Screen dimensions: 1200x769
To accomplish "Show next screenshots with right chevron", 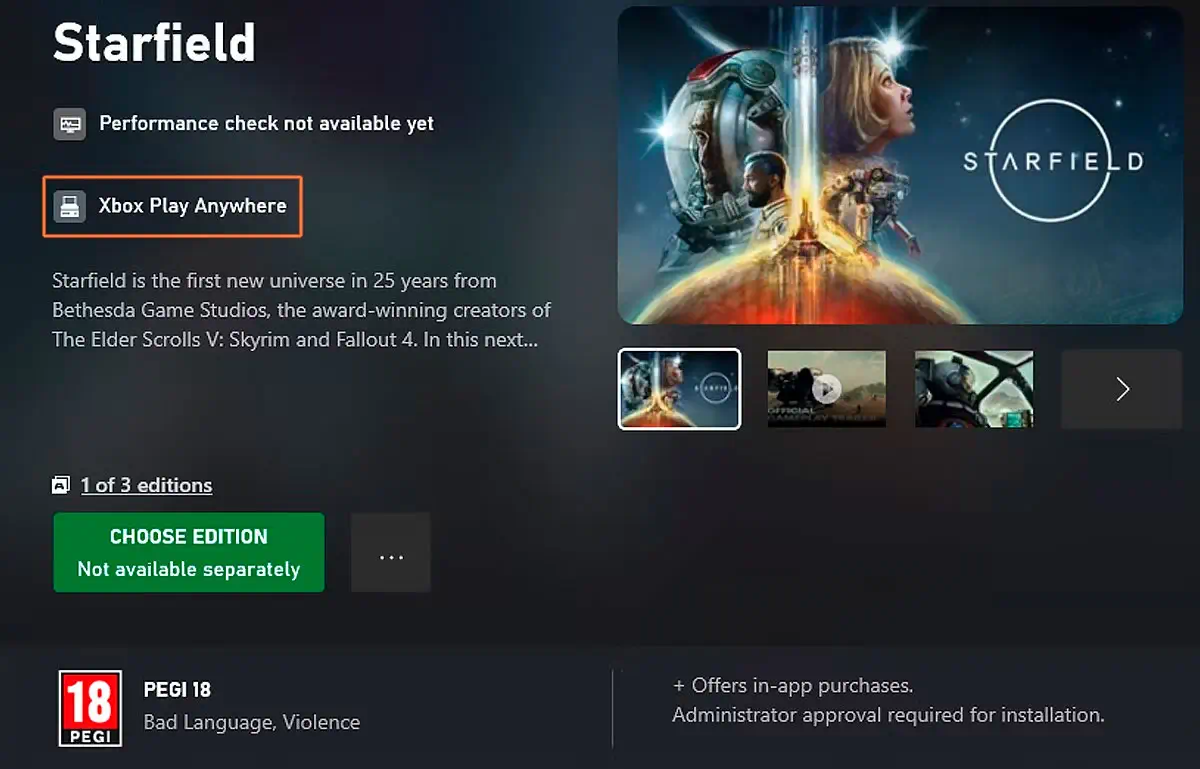I will 1122,389.
